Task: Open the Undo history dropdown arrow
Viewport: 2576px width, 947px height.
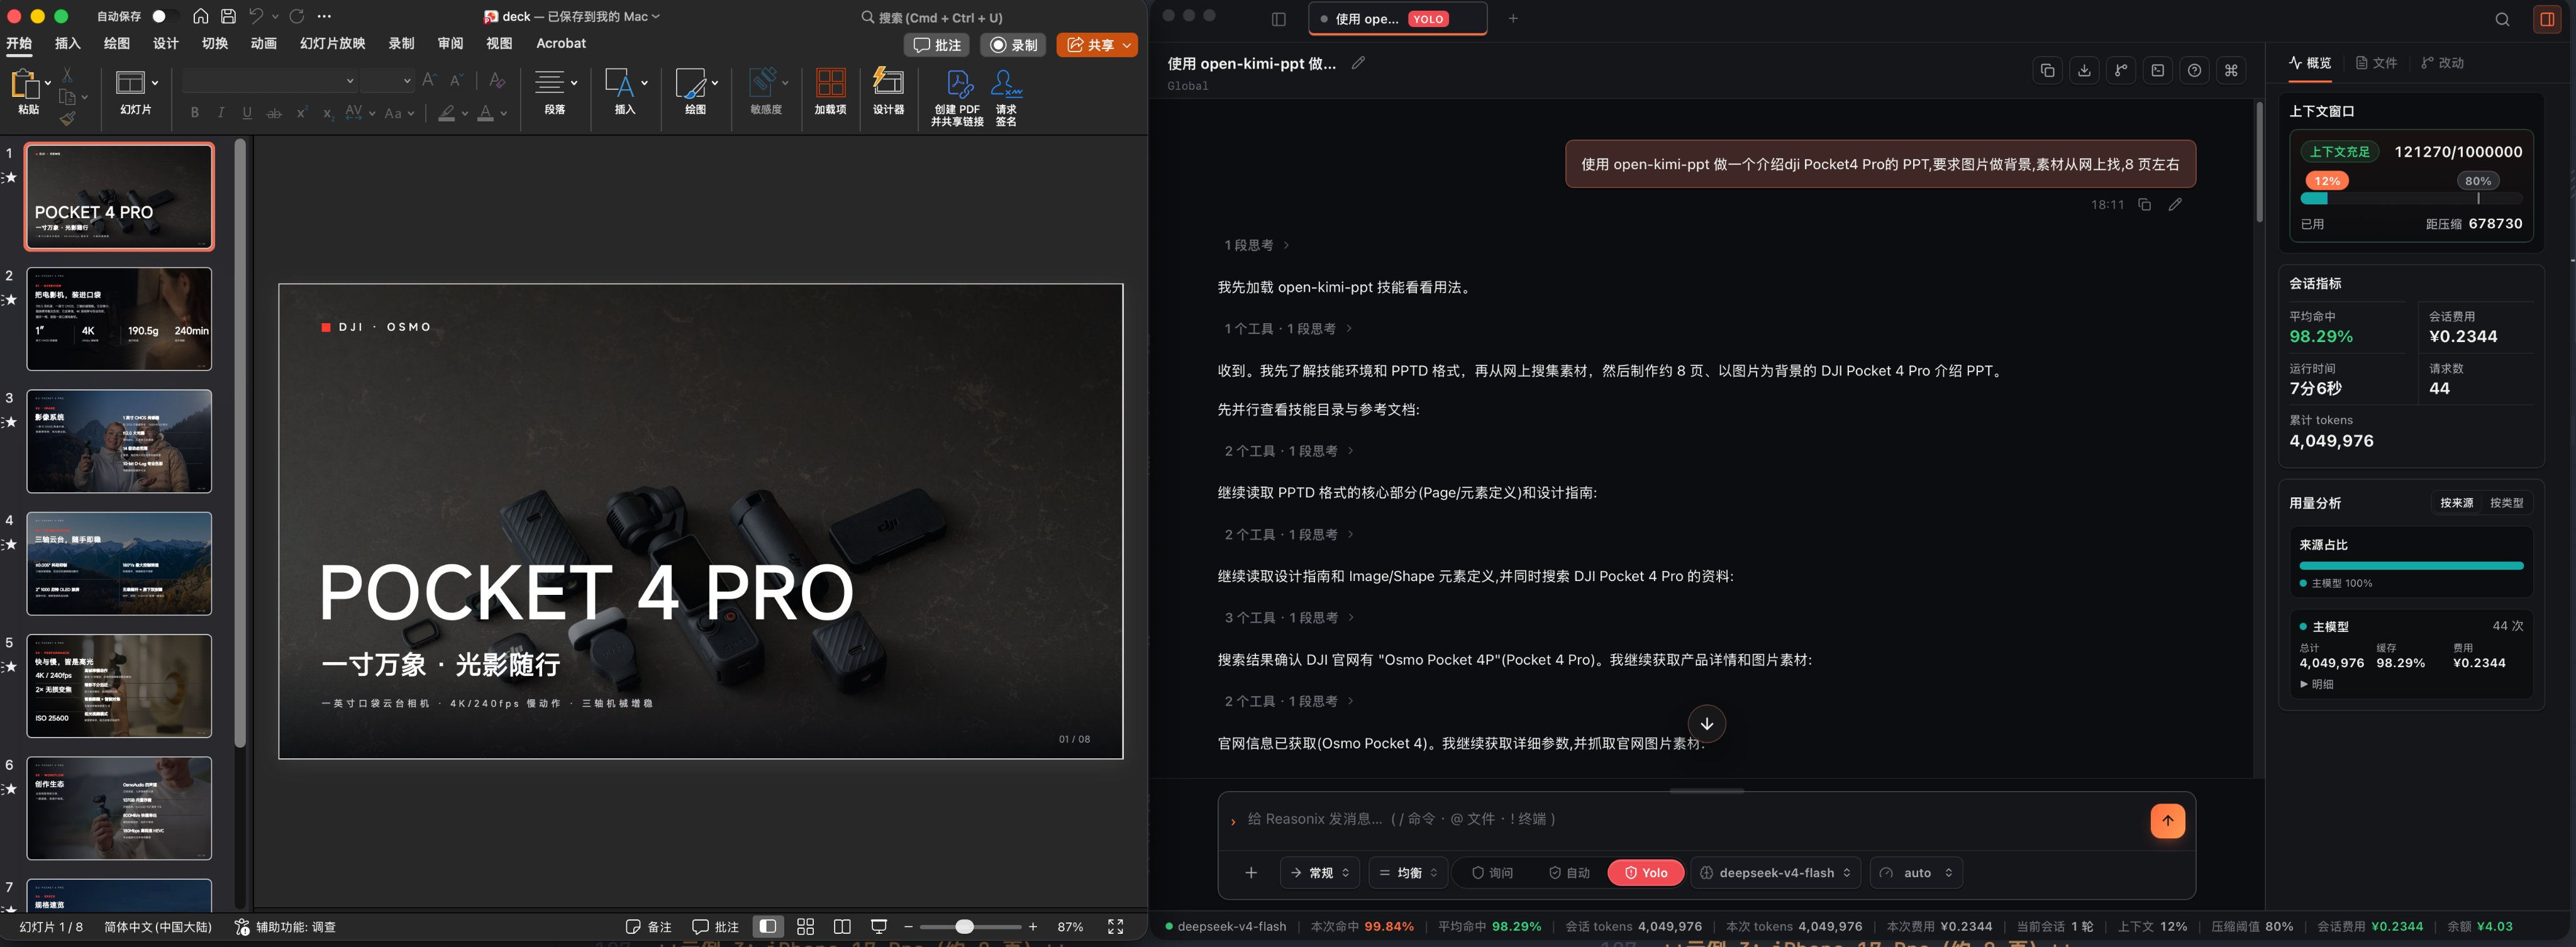Action: click(x=275, y=16)
